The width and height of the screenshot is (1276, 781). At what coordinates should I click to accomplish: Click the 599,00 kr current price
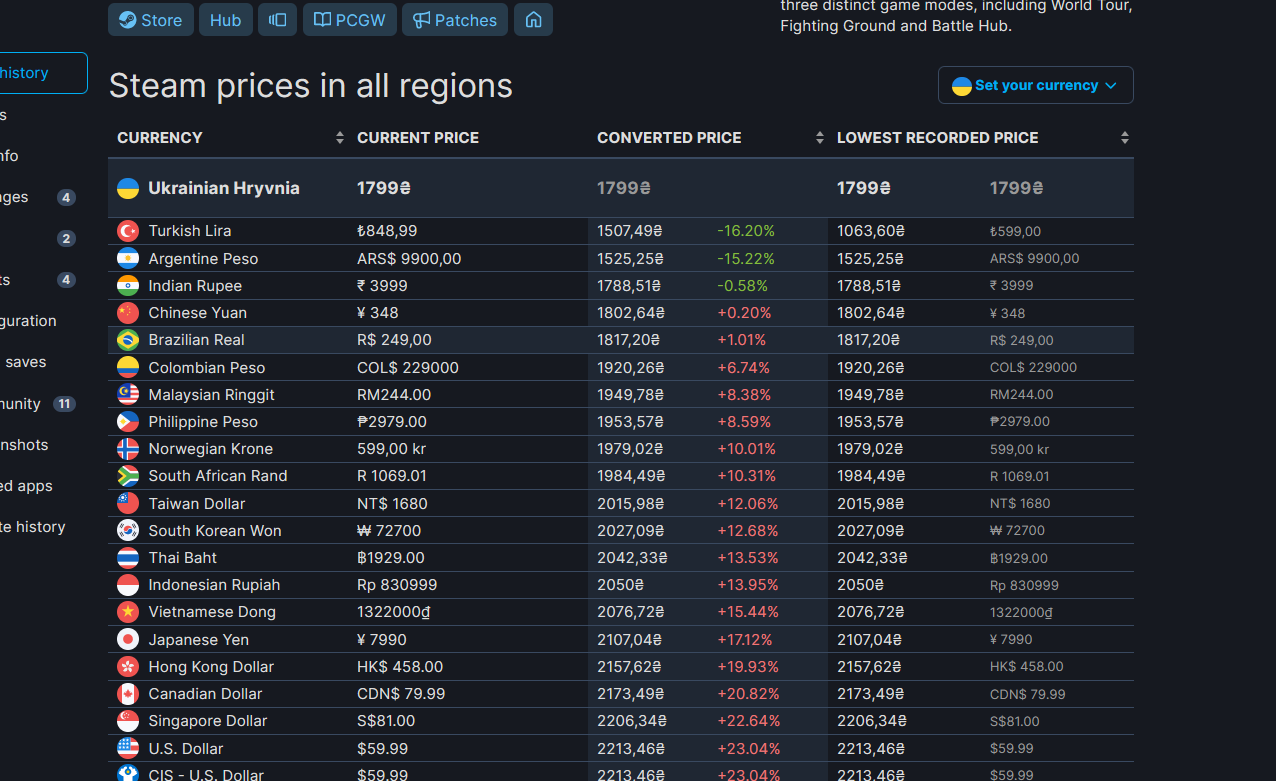click(x=392, y=448)
